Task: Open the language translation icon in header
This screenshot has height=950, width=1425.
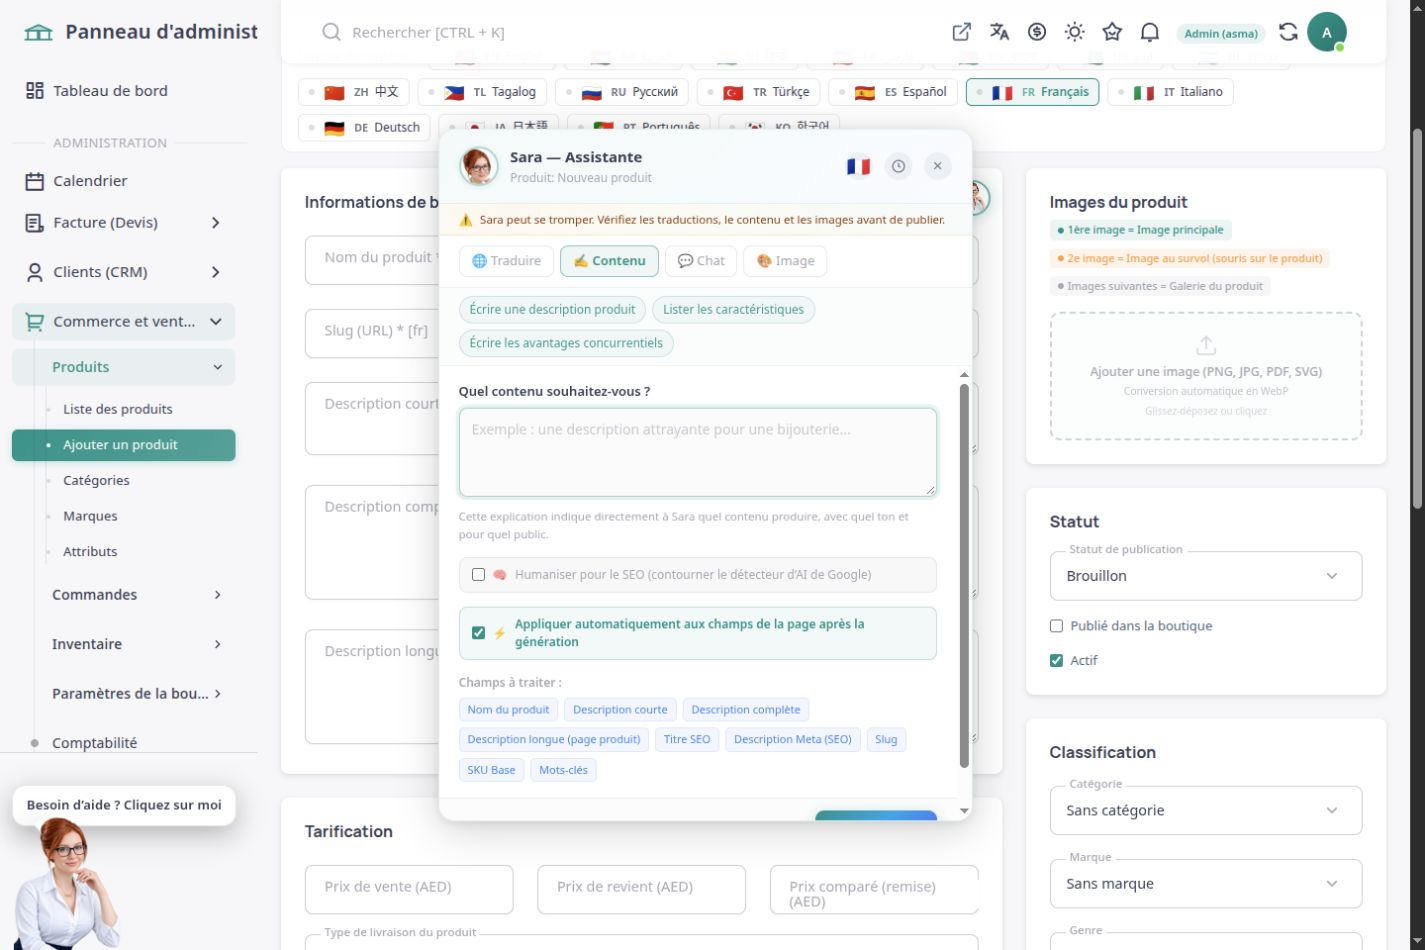Action: [999, 32]
